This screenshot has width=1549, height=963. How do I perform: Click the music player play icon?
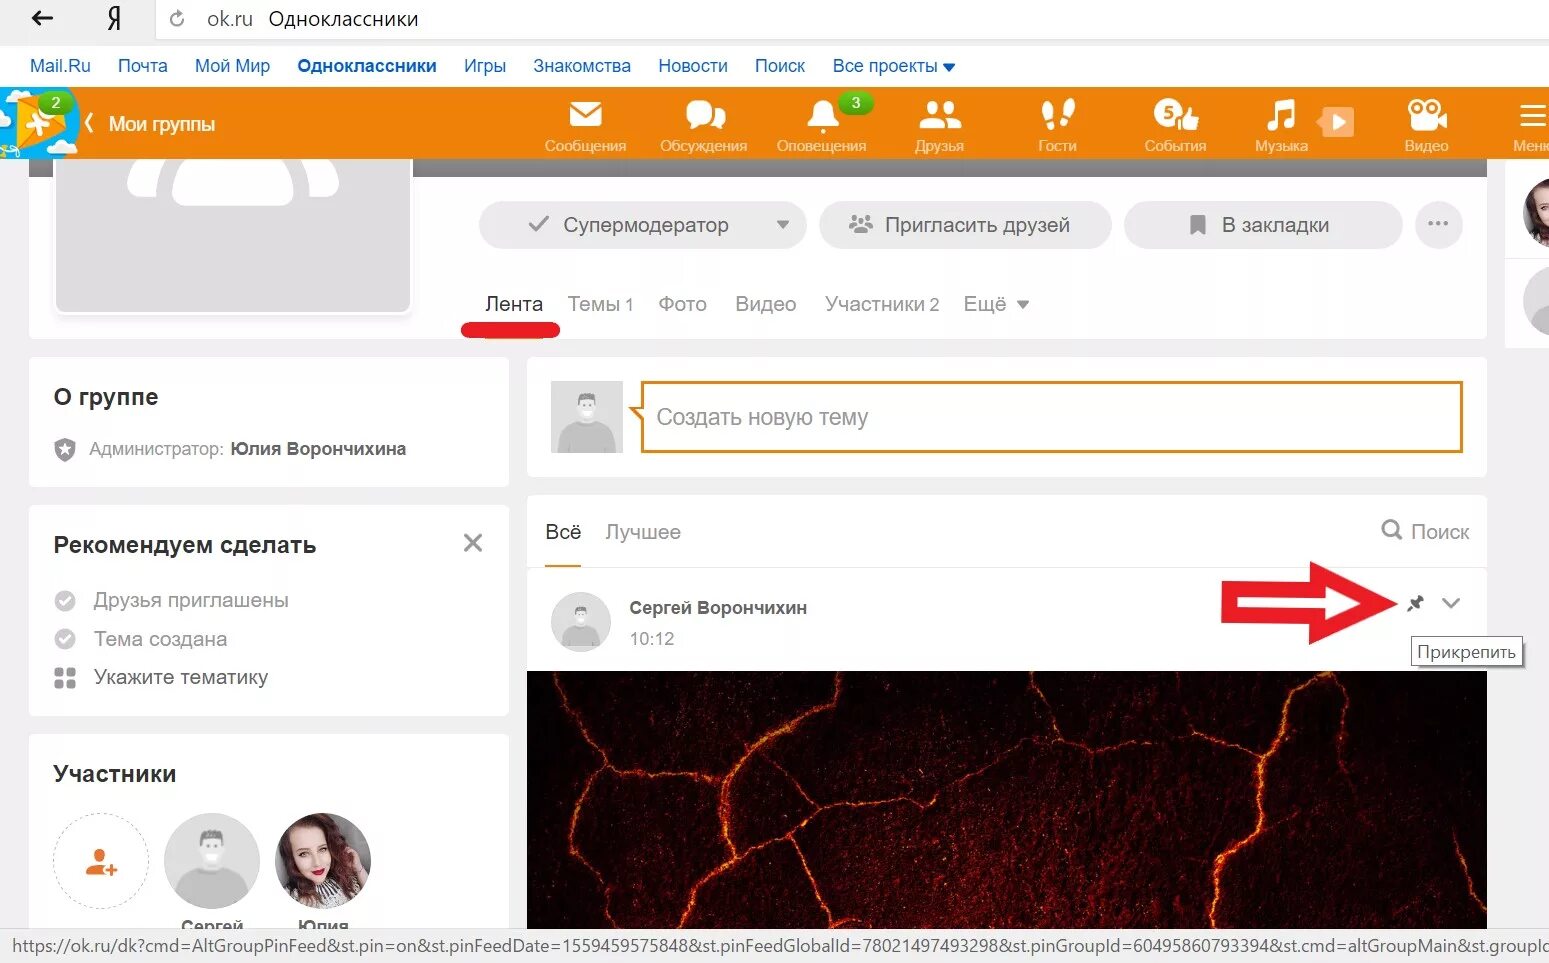tap(1336, 122)
